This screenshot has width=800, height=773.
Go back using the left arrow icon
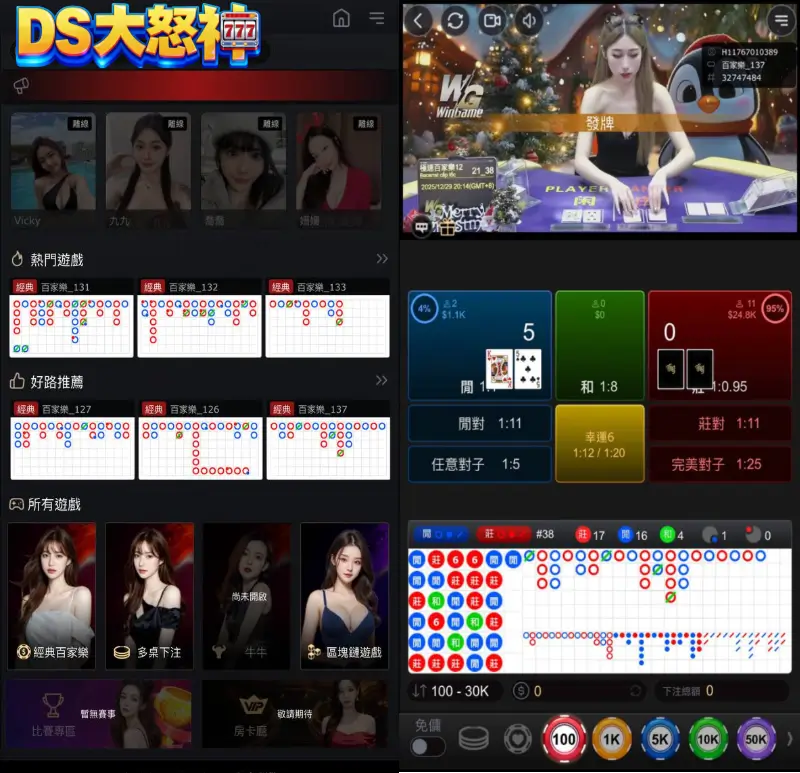pos(419,20)
